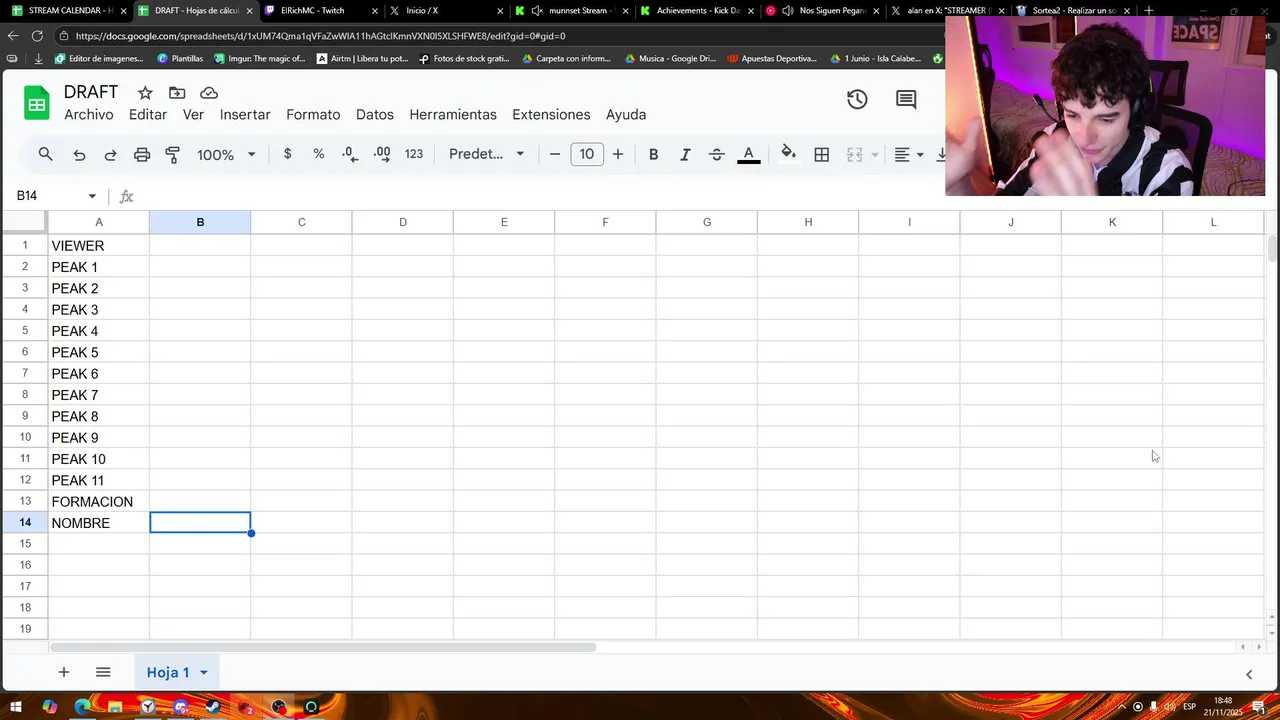Undo the last action

[79, 155]
